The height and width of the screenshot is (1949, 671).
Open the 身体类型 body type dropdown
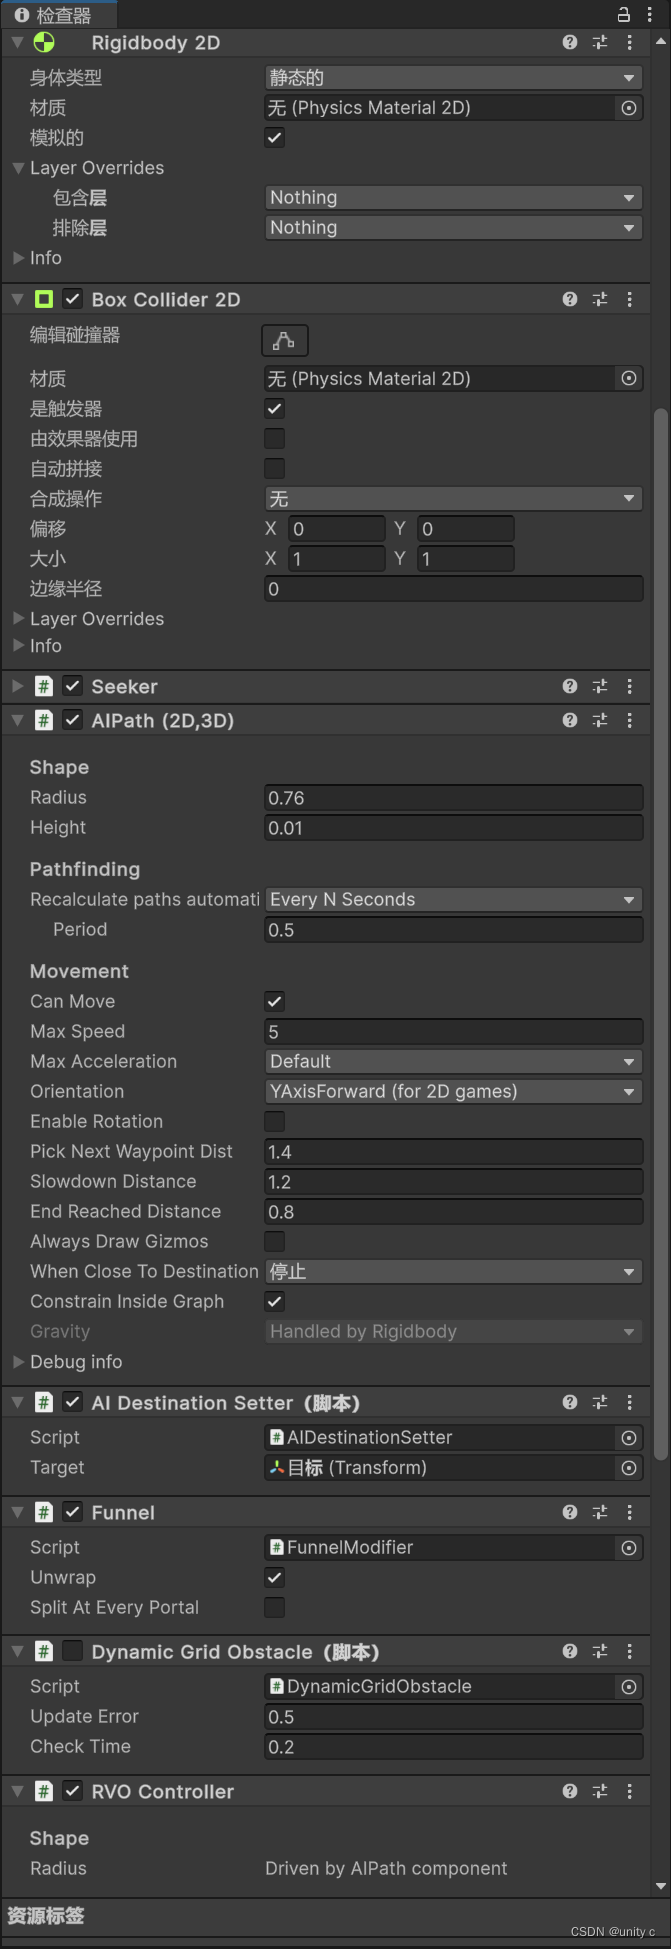click(x=452, y=77)
